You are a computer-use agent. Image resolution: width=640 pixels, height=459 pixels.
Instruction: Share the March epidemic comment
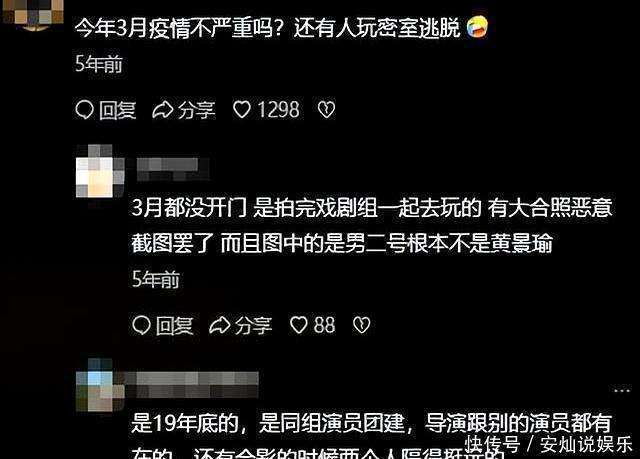[184, 110]
